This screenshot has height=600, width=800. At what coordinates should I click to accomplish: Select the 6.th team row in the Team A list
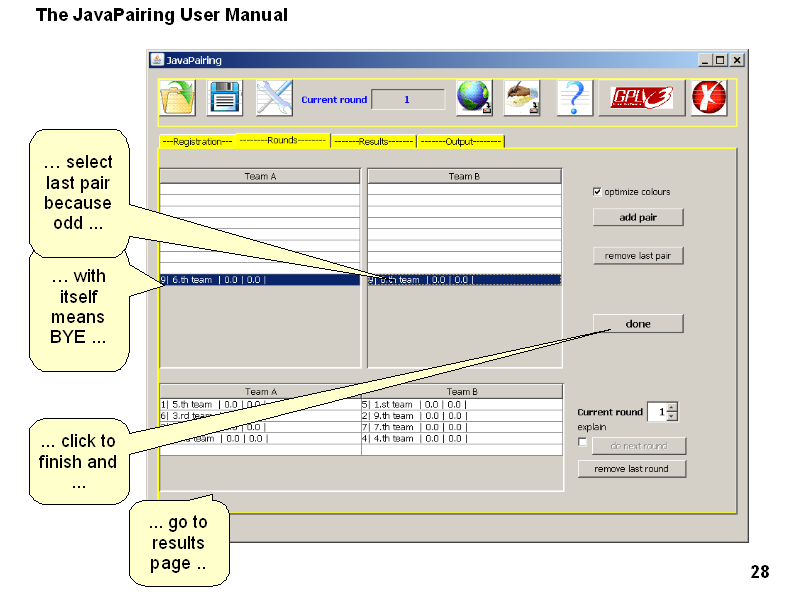coord(259,280)
